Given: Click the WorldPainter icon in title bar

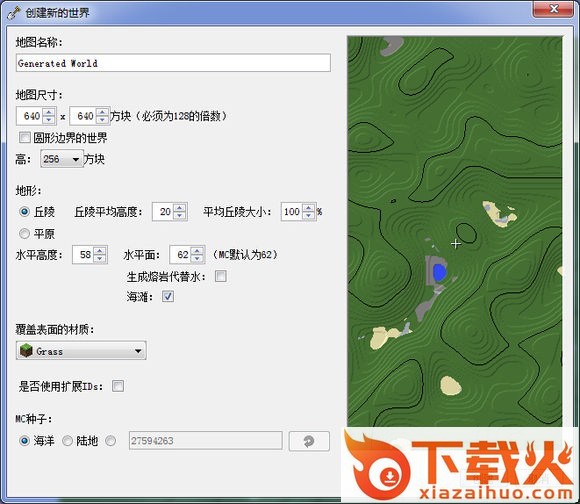Looking at the screenshot, I should click(x=13, y=13).
